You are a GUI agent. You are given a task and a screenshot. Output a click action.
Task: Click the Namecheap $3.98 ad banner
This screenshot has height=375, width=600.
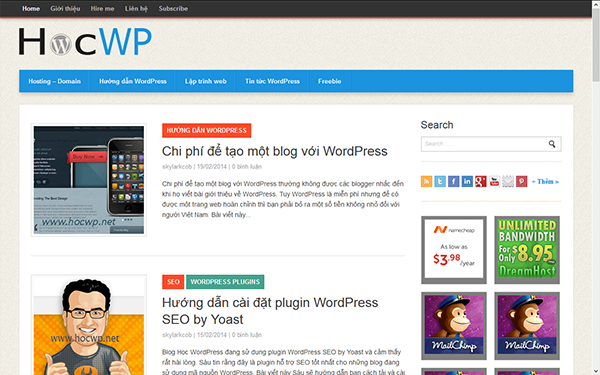454,250
